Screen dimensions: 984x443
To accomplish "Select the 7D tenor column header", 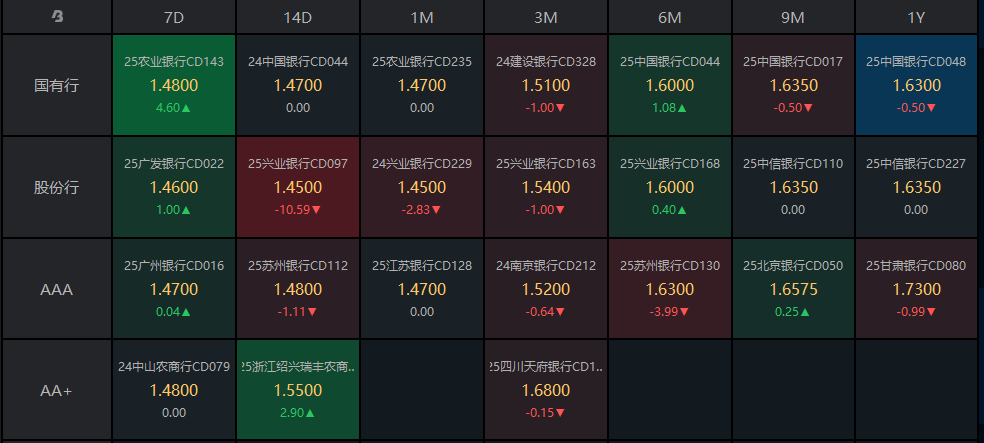I will click(174, 17).
